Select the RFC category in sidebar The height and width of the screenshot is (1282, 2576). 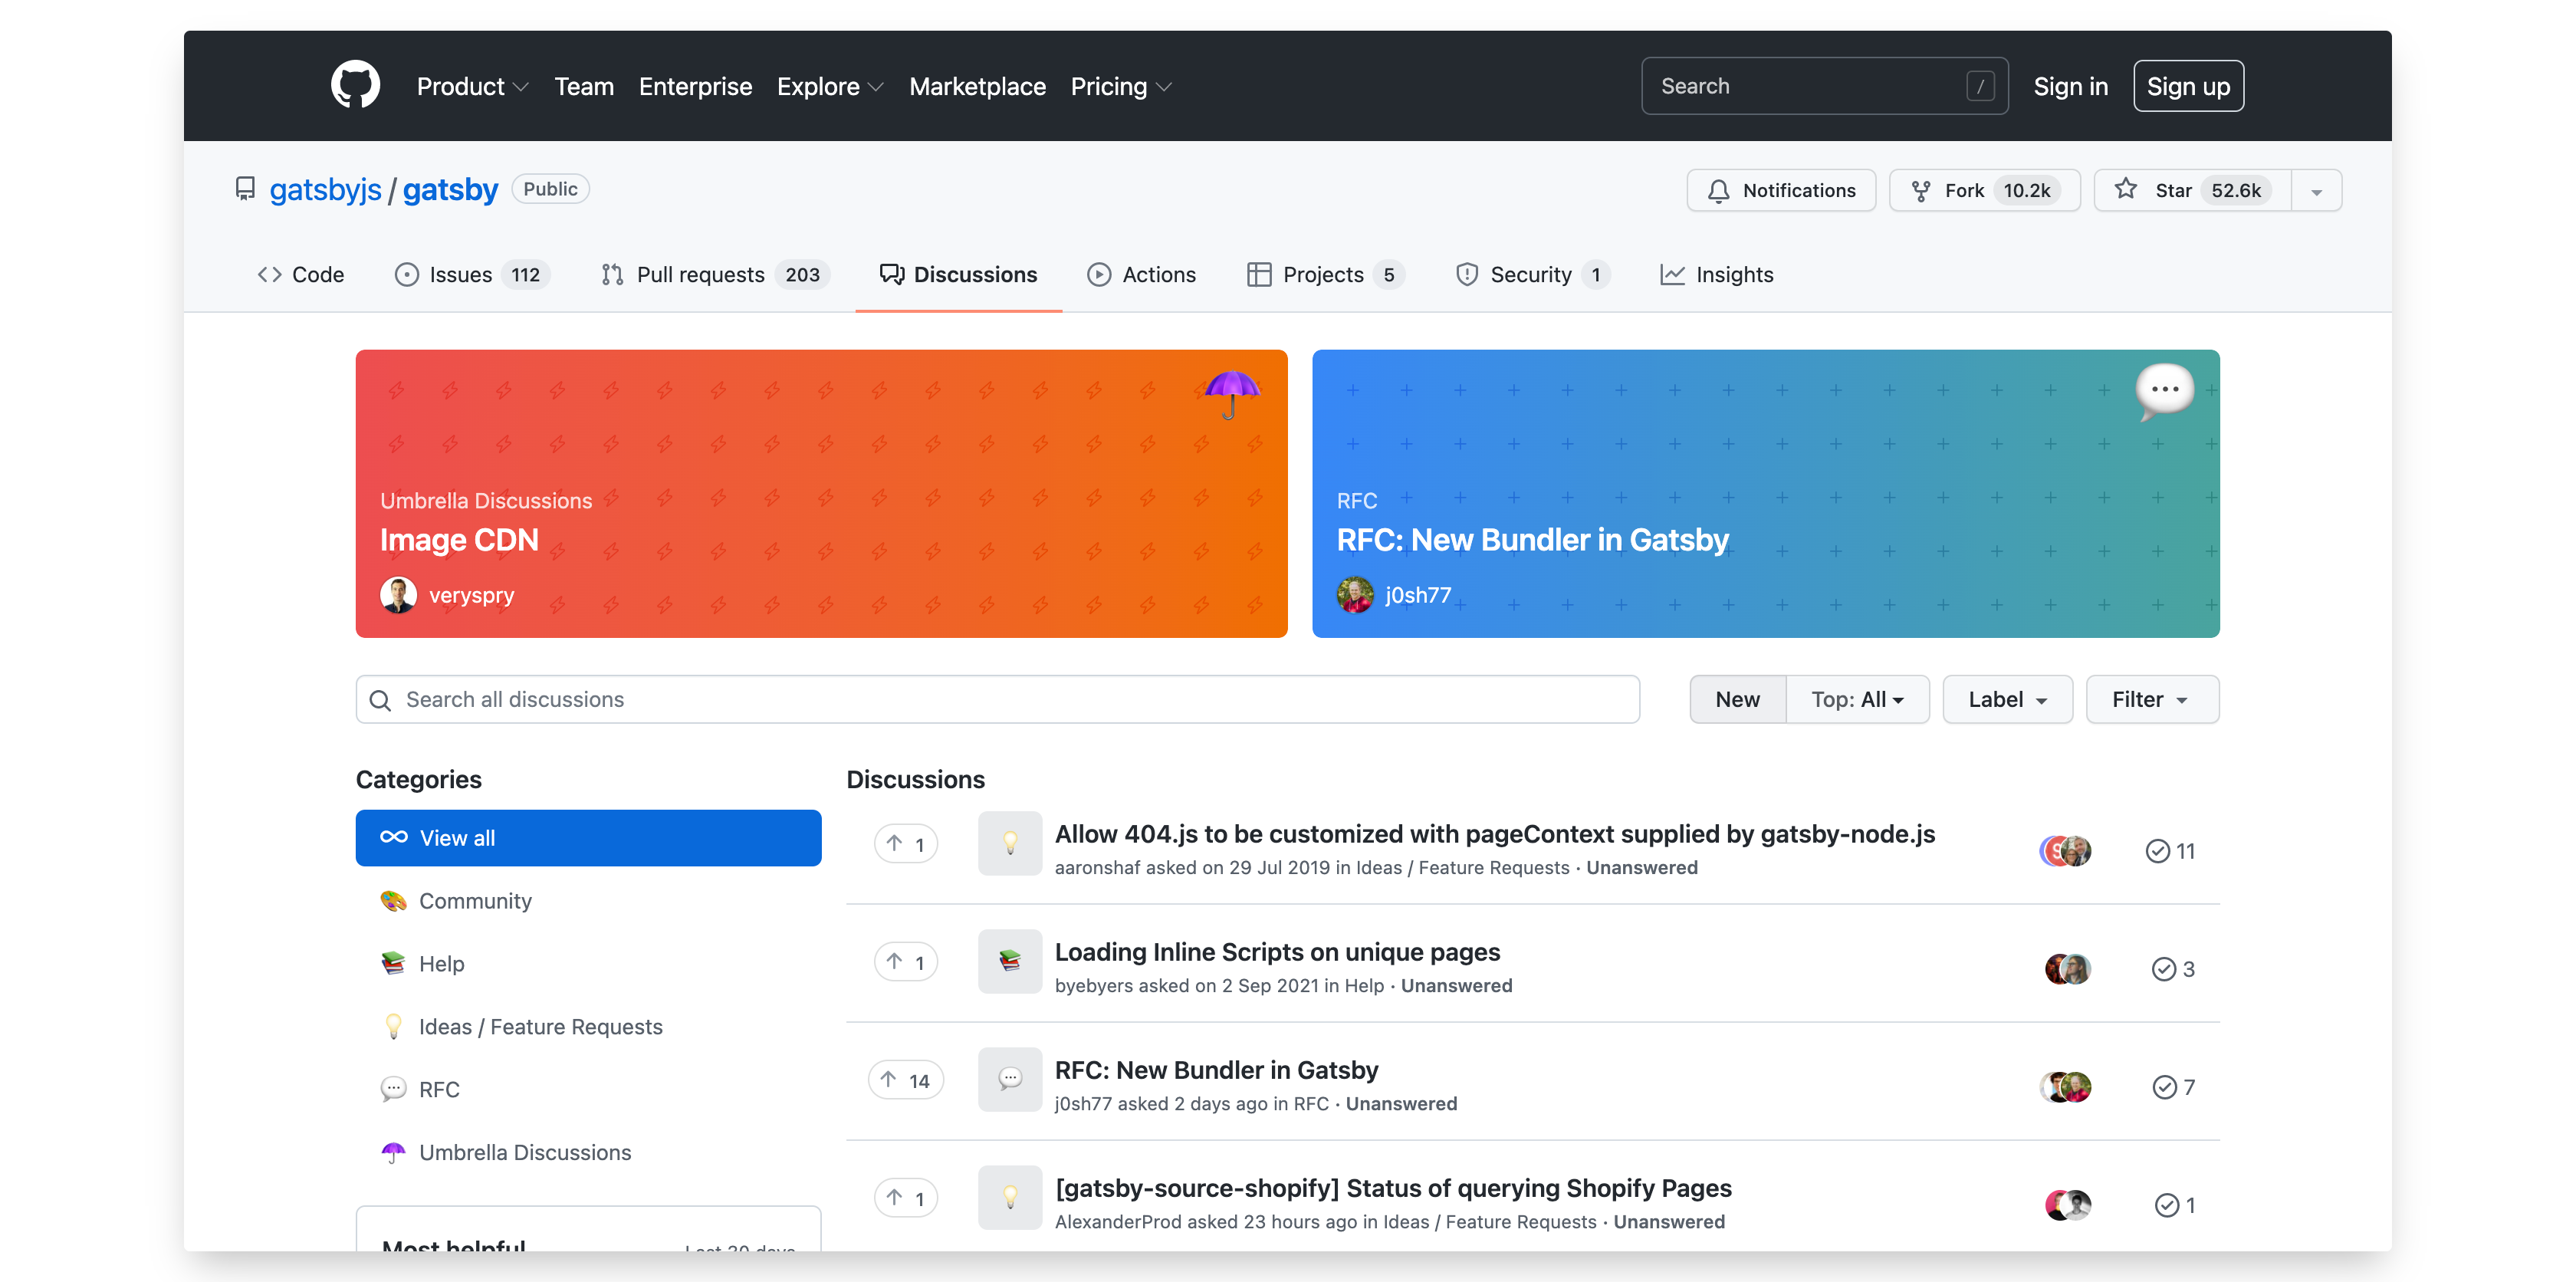[588, 1090]
